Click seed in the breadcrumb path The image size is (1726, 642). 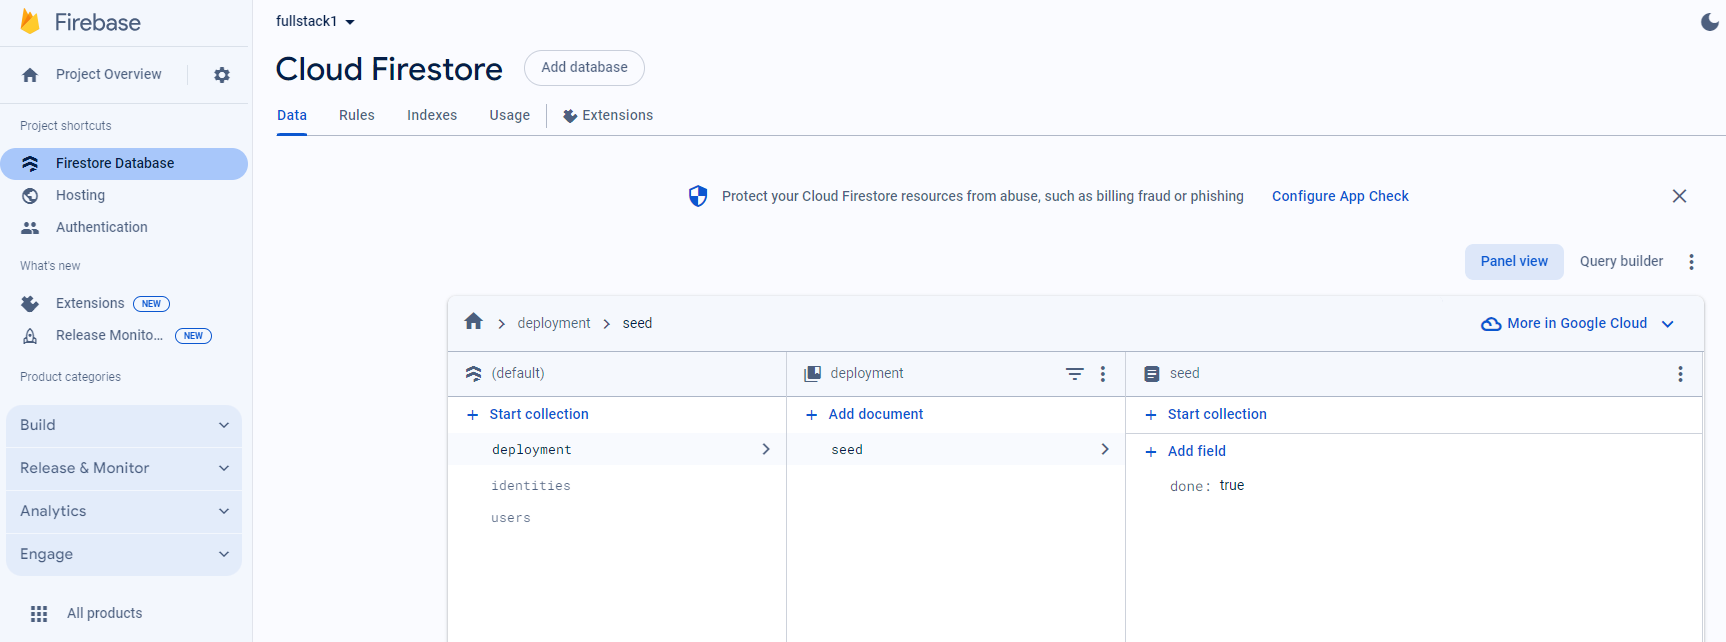[637, 324]
